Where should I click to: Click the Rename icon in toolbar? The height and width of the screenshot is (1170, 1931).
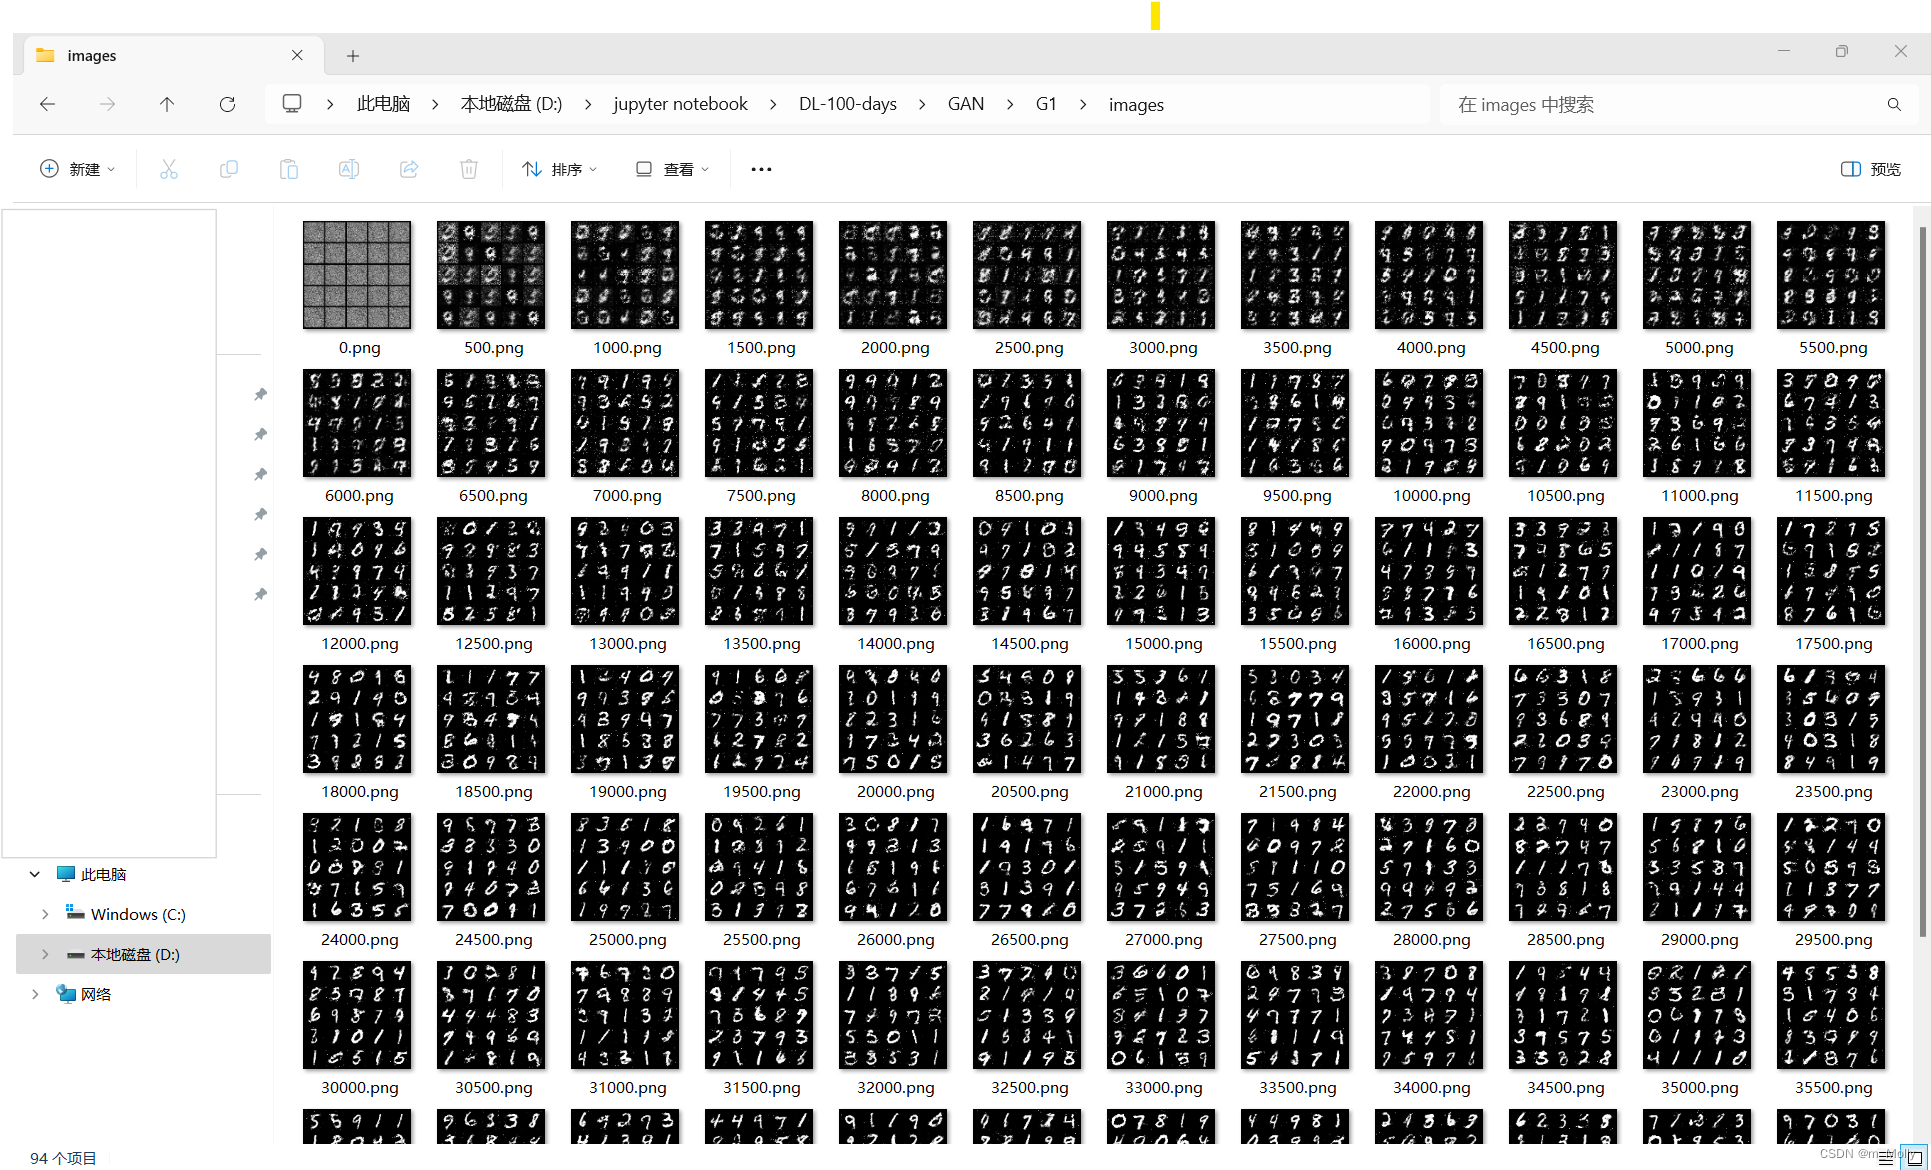pyautogui.click(x=349, y=169)
